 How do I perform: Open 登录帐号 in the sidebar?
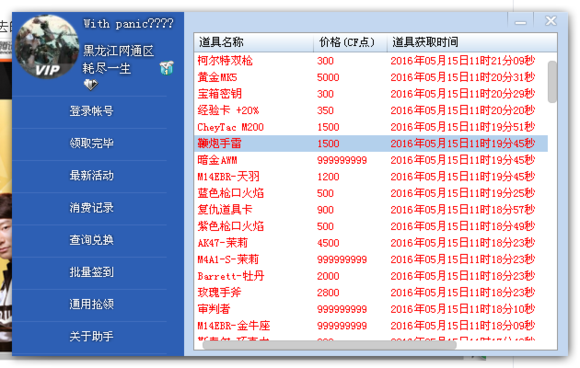(91, 111)
